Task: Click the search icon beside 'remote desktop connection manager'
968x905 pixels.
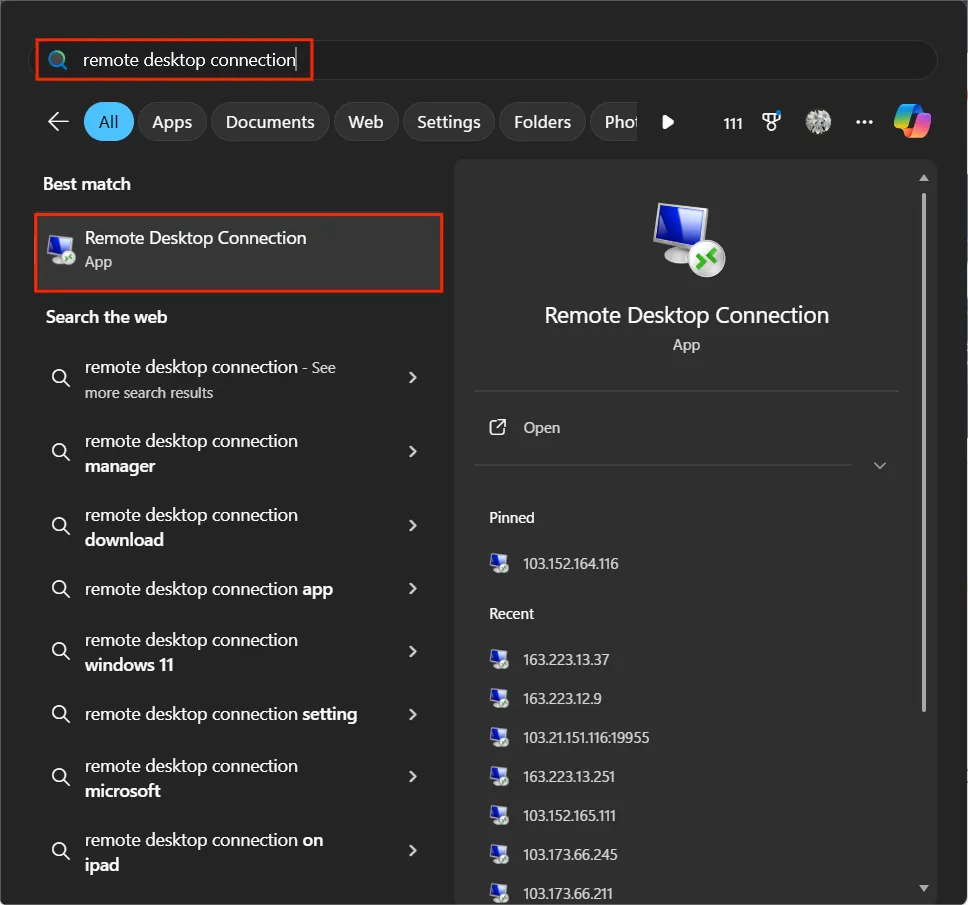Action: click(x=60, y=452)
